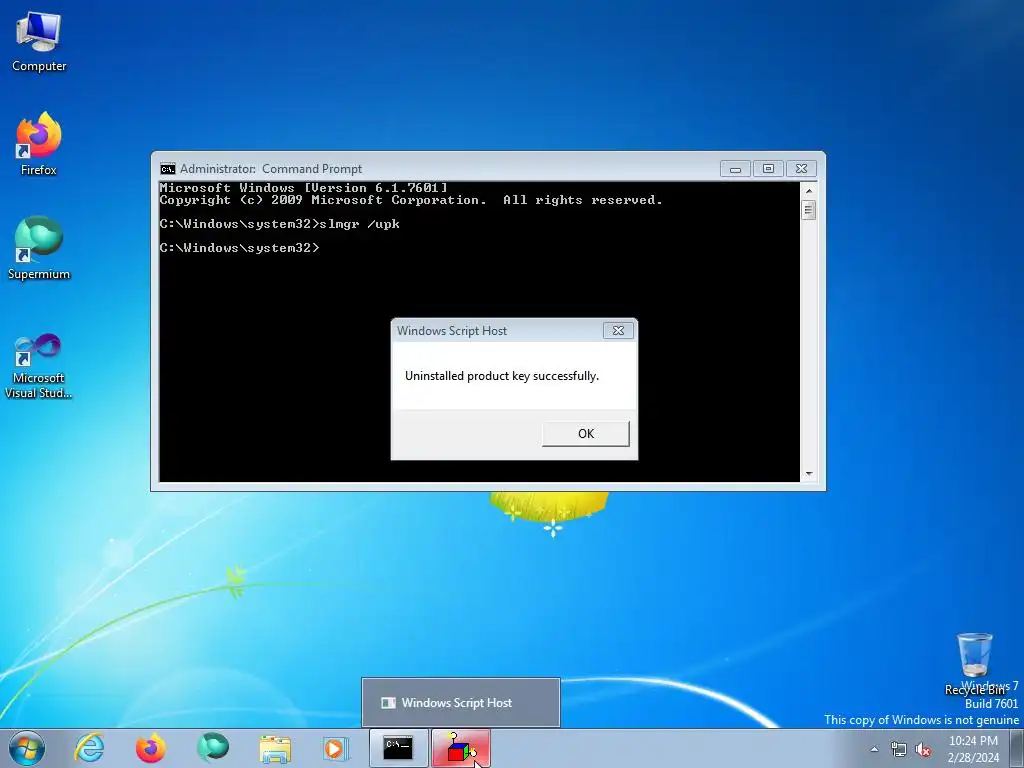Select the Recycle Bin desktop icon
The width and height of the screenshot is (1024, 768).
974,664
